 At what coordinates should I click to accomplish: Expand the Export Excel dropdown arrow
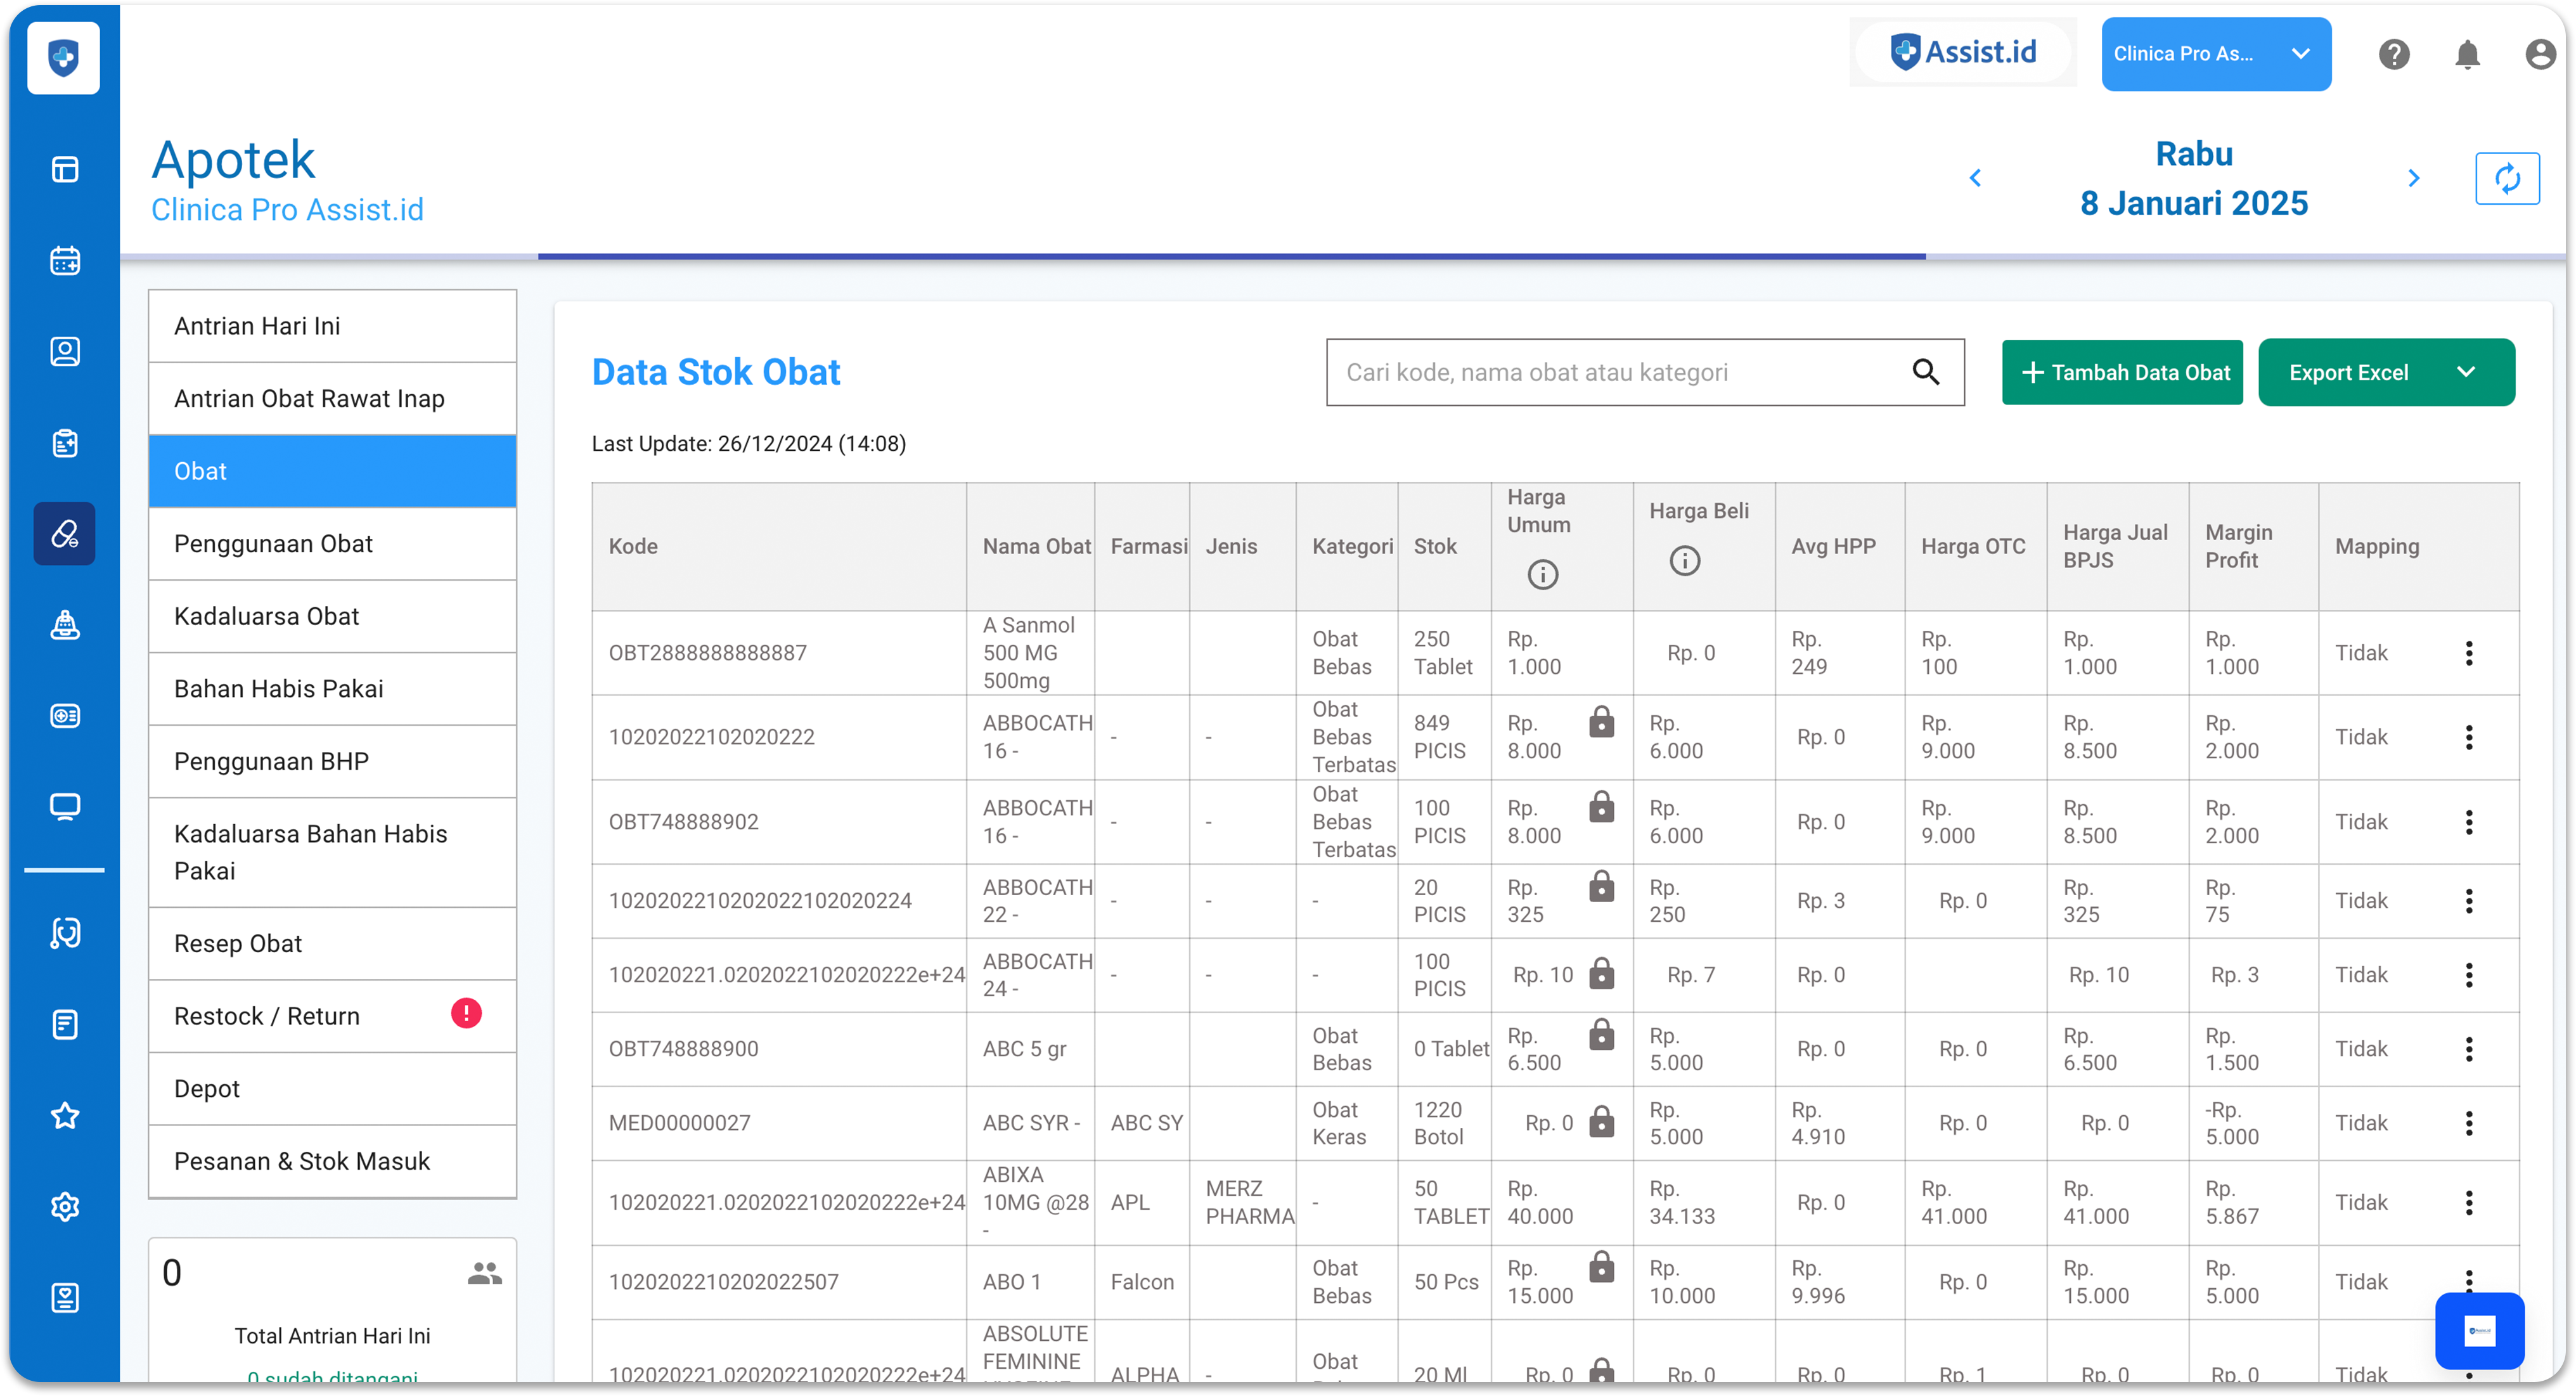(x=2465, y=372)
